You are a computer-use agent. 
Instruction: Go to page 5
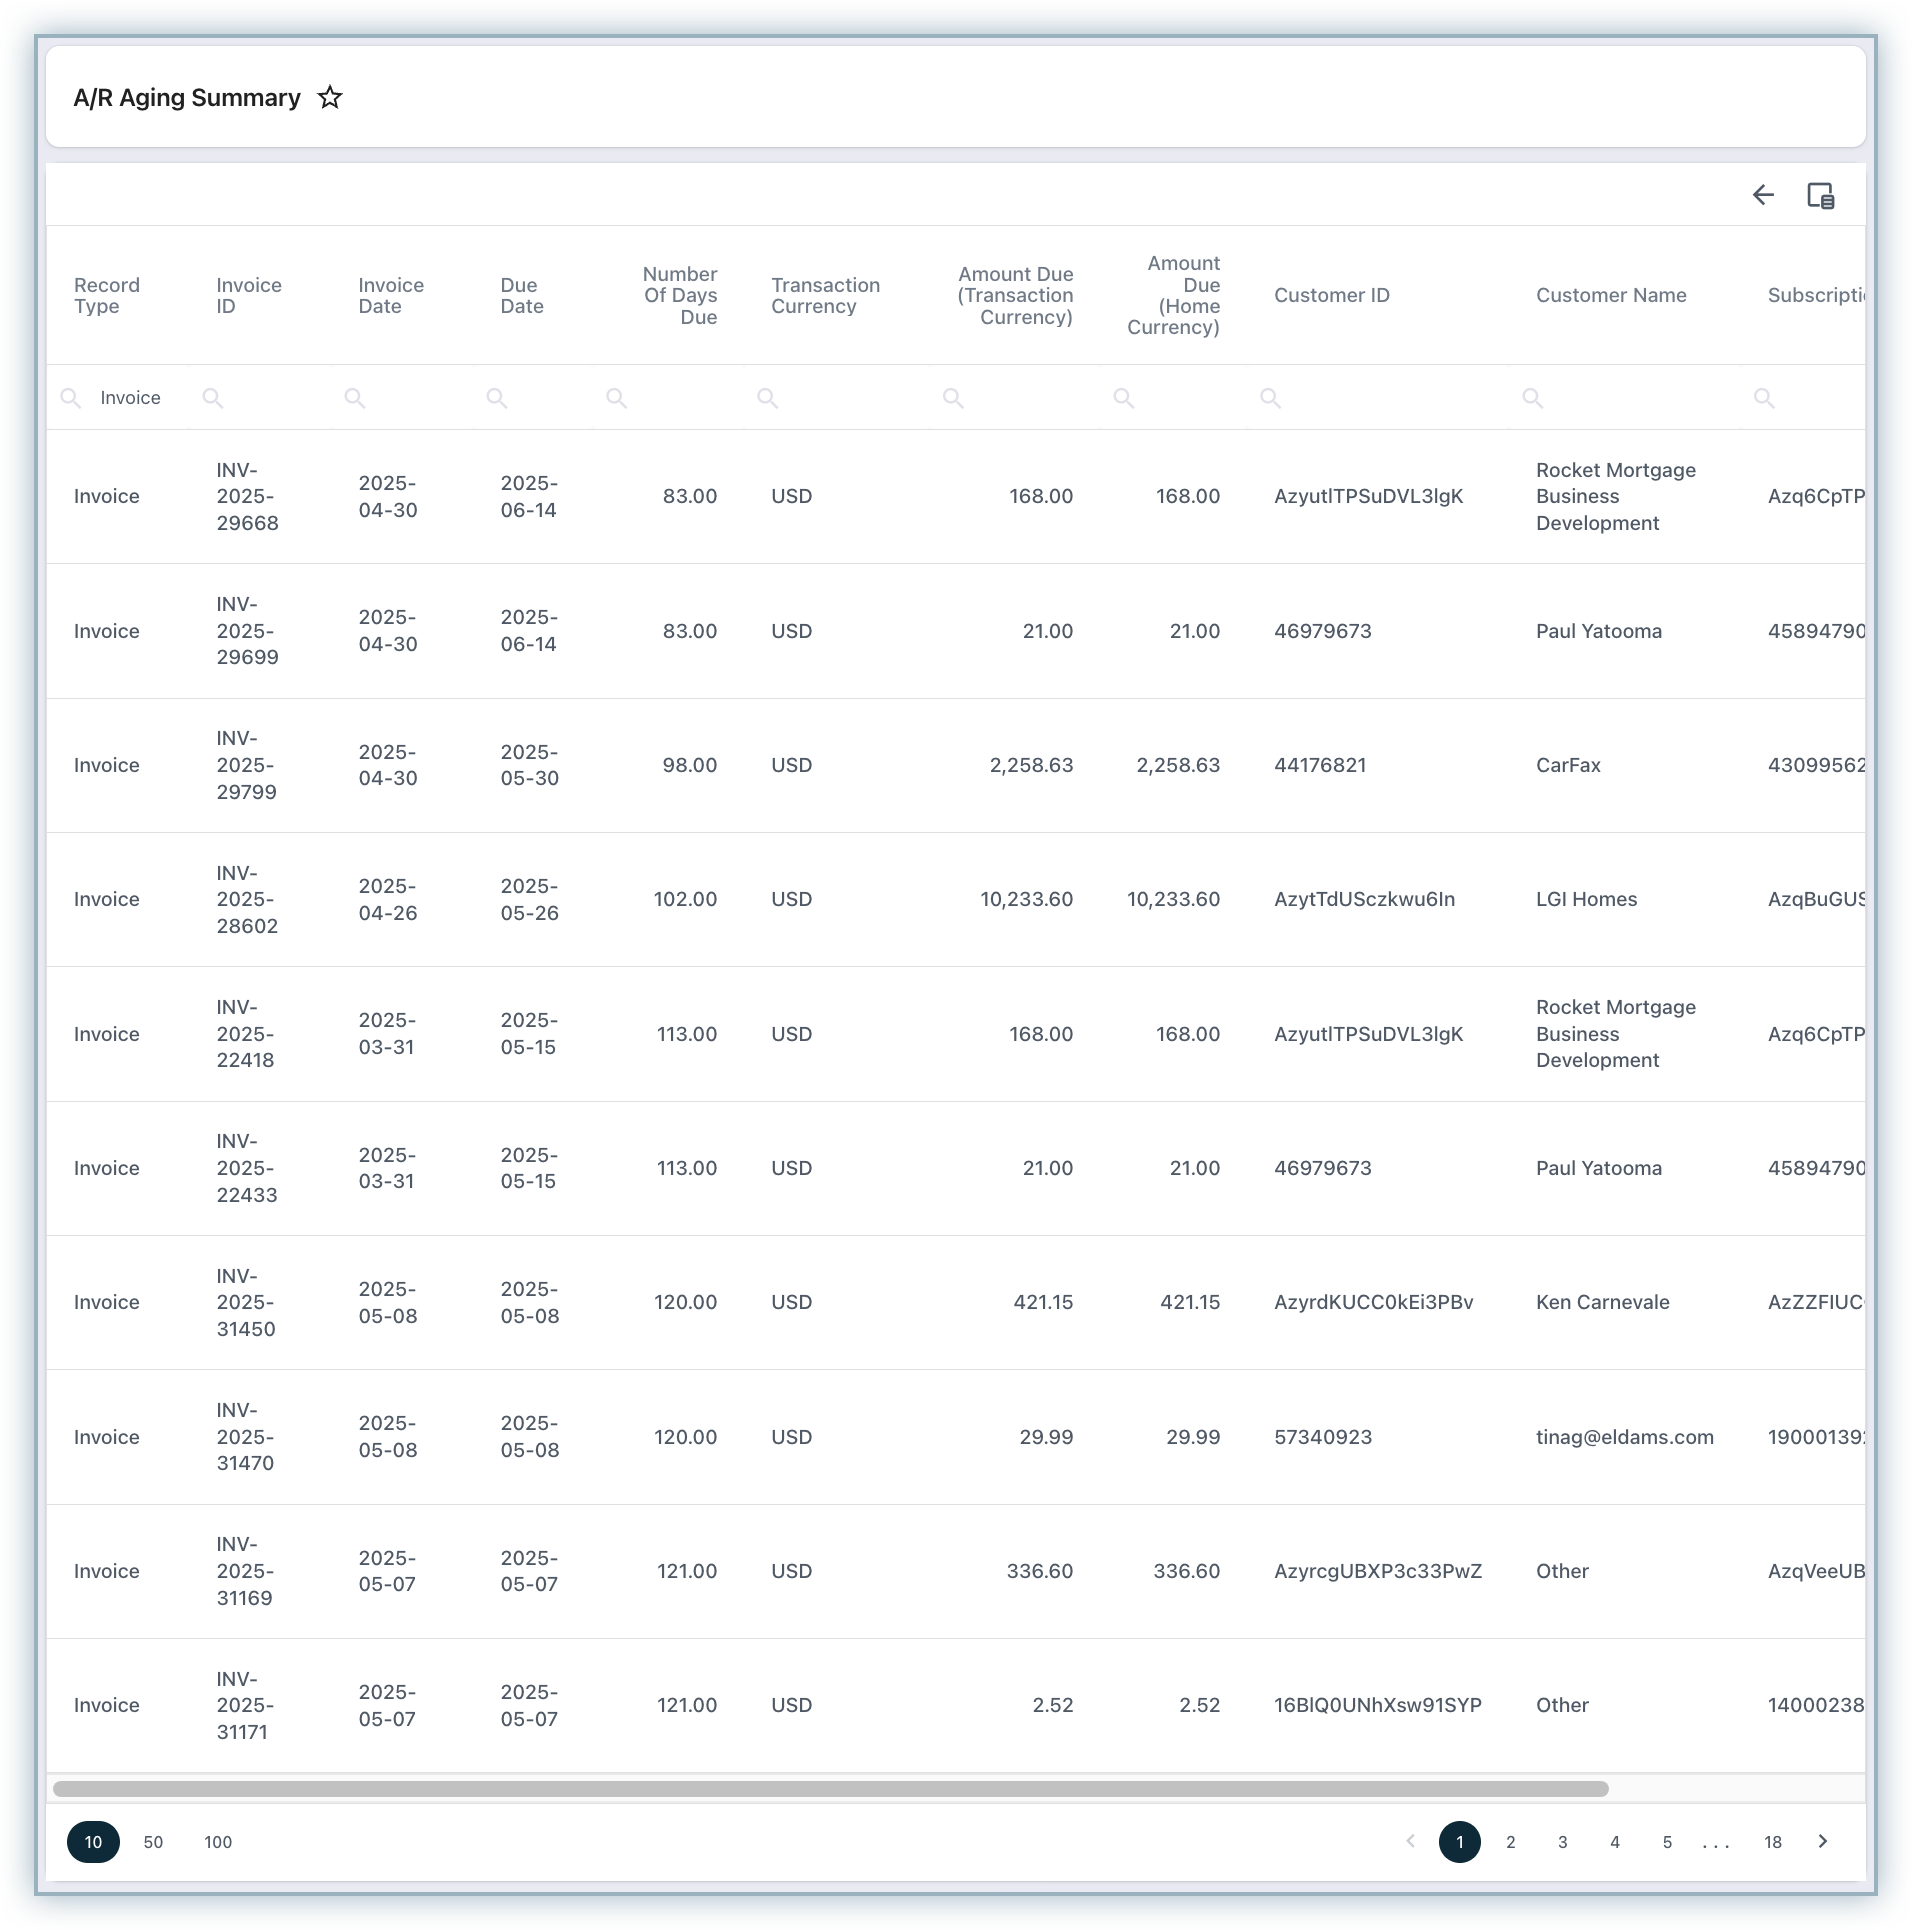[x=1667, y=1842]
